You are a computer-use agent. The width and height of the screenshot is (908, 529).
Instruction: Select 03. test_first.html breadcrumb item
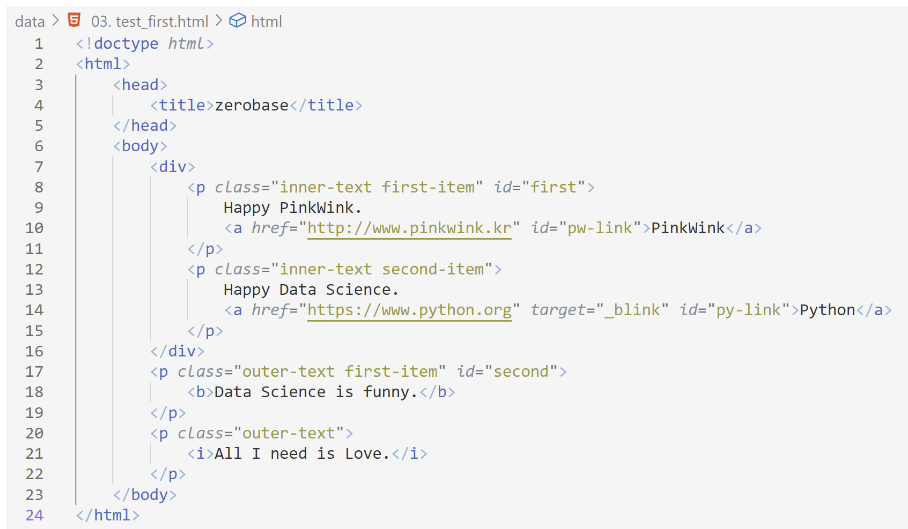click(x=149, y=21)
